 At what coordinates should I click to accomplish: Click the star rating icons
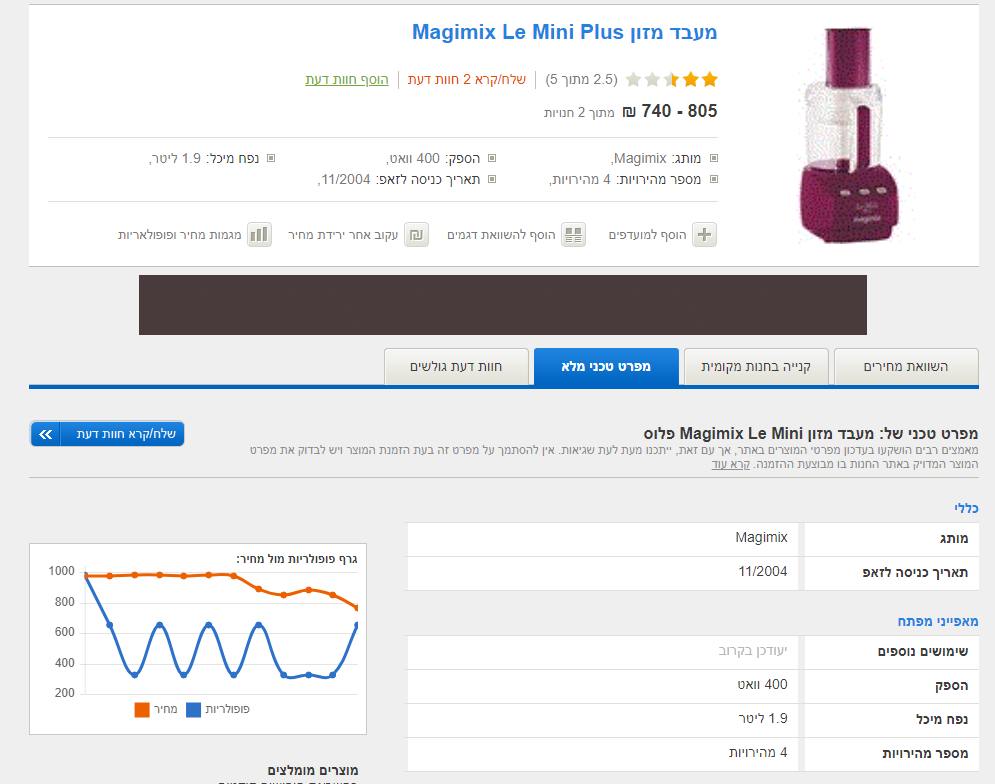point(671,79)
